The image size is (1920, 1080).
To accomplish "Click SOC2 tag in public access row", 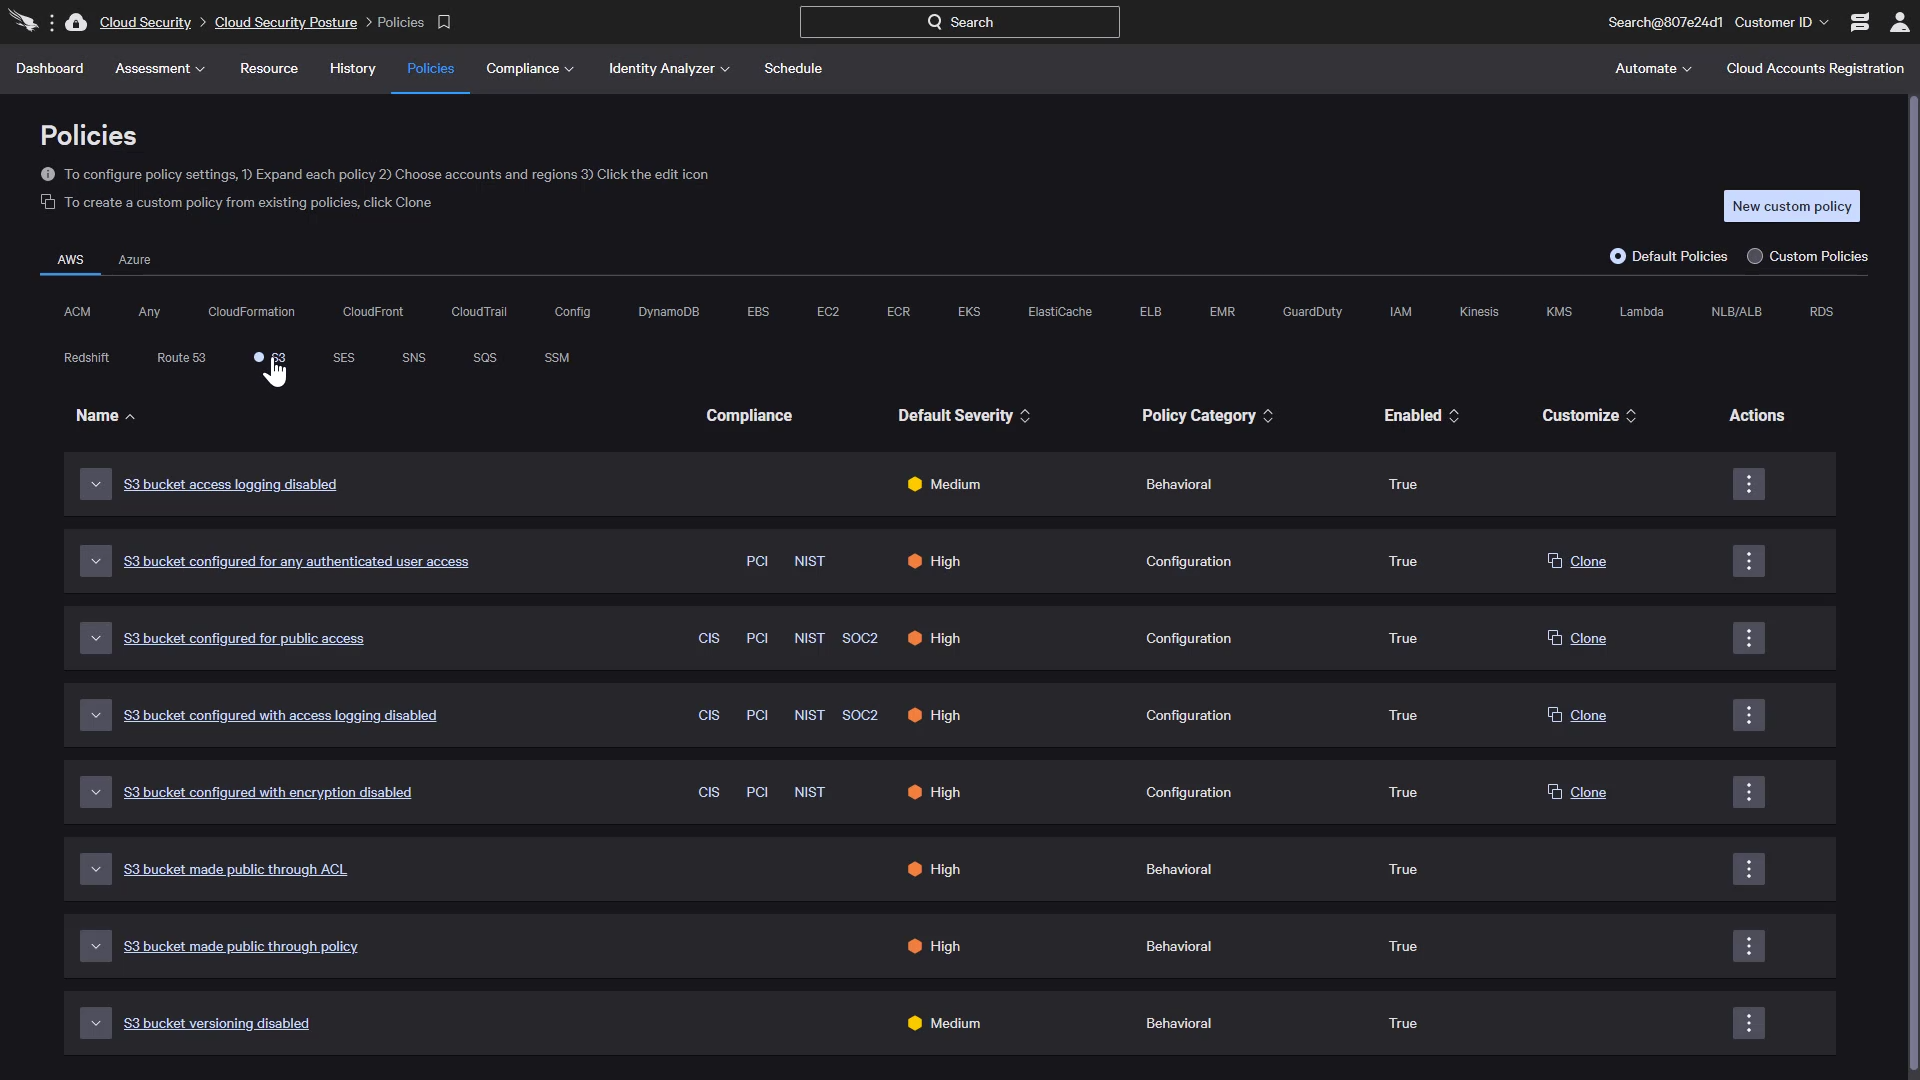I will point(860,638).
